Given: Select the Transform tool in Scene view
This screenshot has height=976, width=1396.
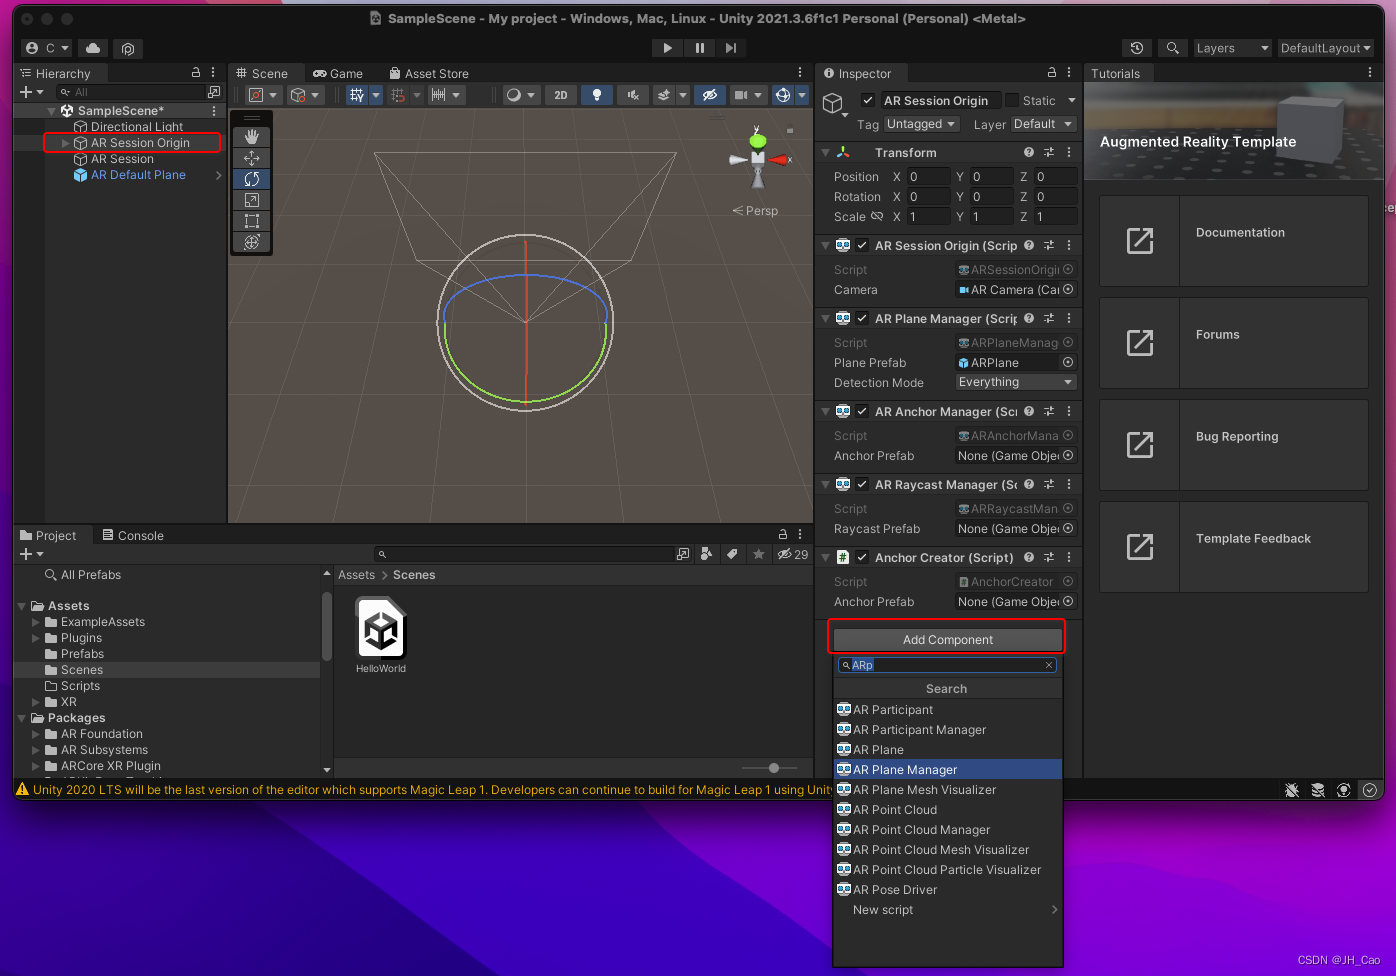Looking at the screenshot, I should (x=251, y=242).
